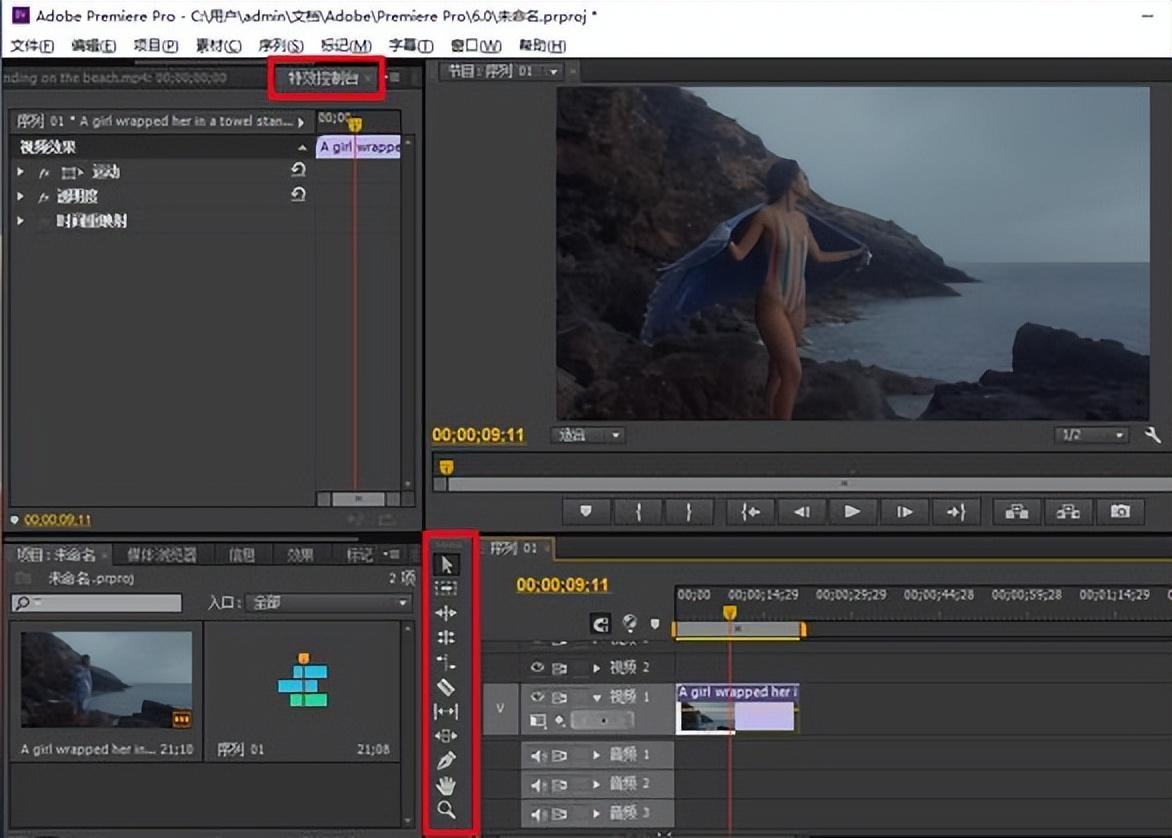
Task: Expand the 运动 (Motion) effect properties
Action: (x=21, y=172)
